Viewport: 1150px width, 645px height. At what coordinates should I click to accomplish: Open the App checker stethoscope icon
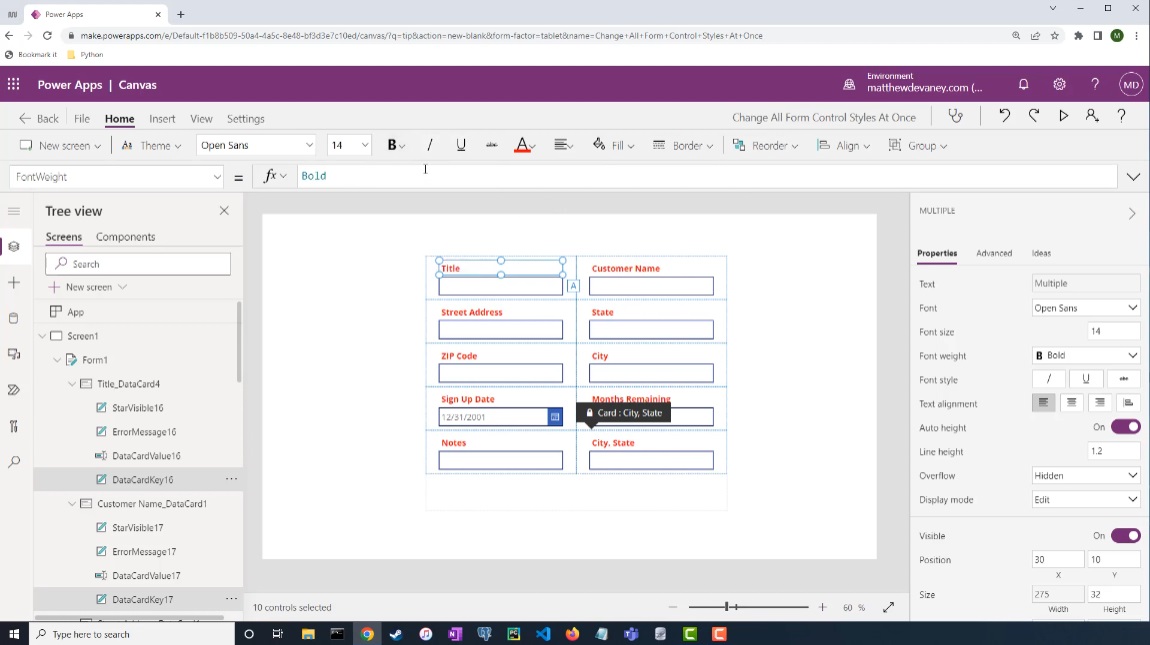pos(956,116)
